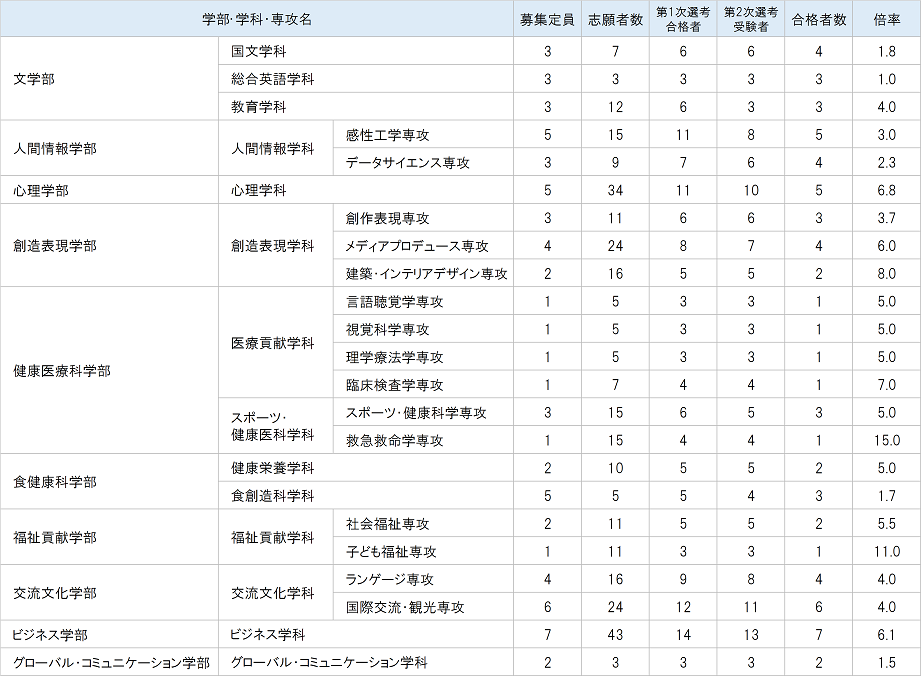Click the グローバル·コミュニケーション学部 faculty cell
The height and width of the screenshot is (676, 921).
(x=110, y=662)
